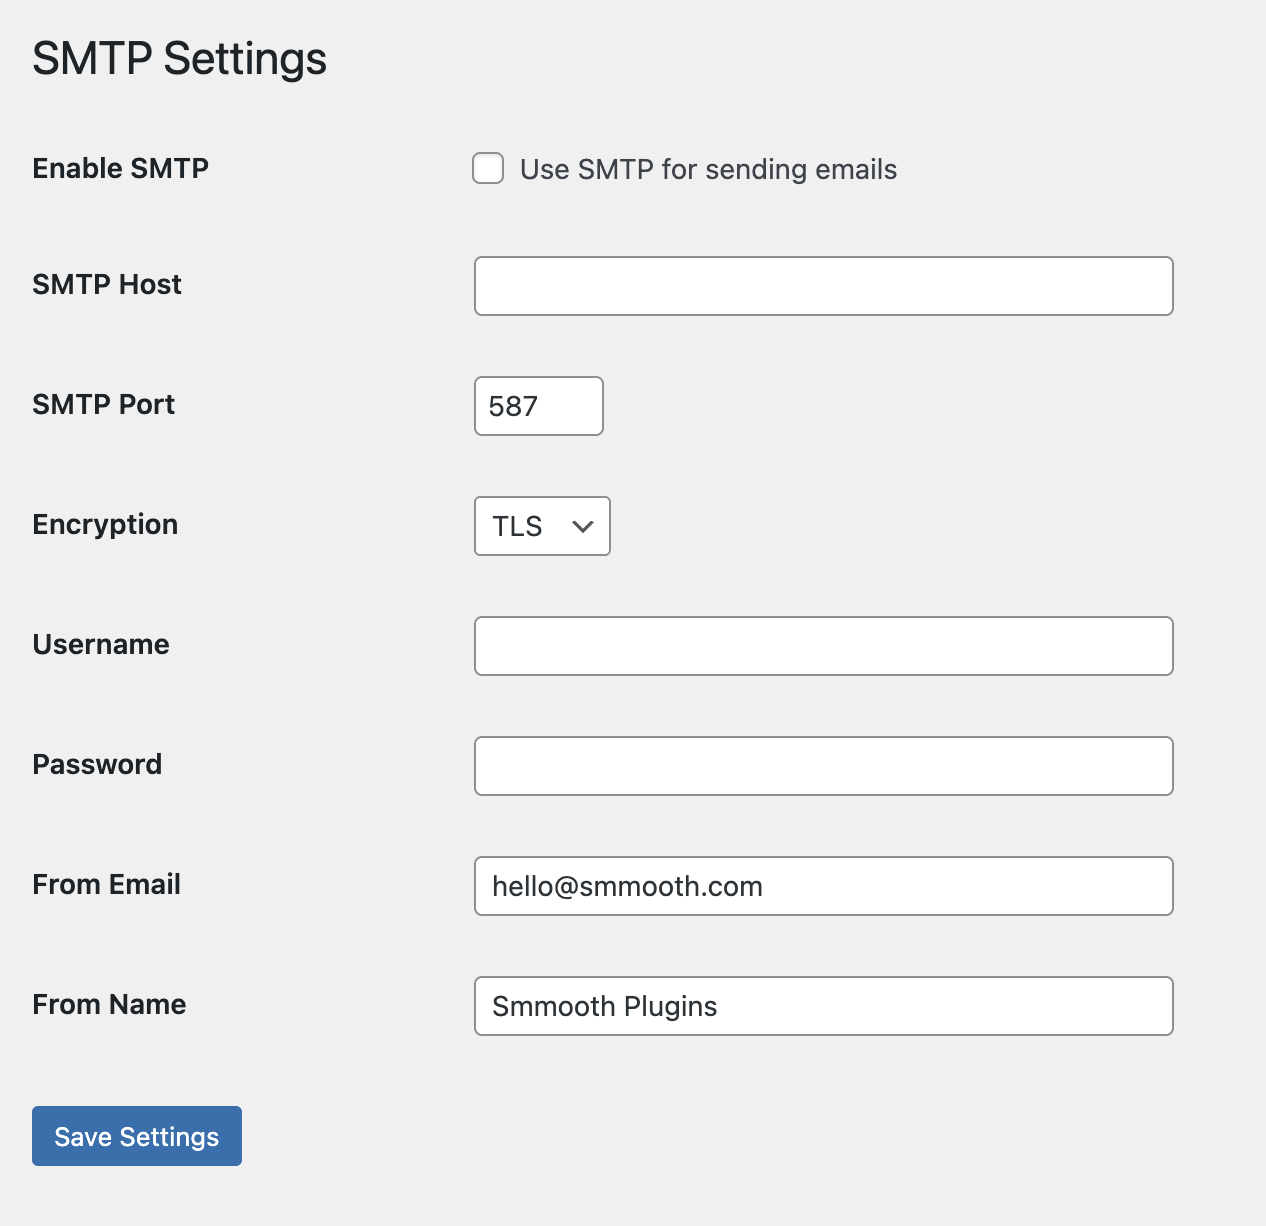Click the 'Username' label
Image resolution: width=1266 pixels, height=1226 pixels.
[x=101, y=644]
